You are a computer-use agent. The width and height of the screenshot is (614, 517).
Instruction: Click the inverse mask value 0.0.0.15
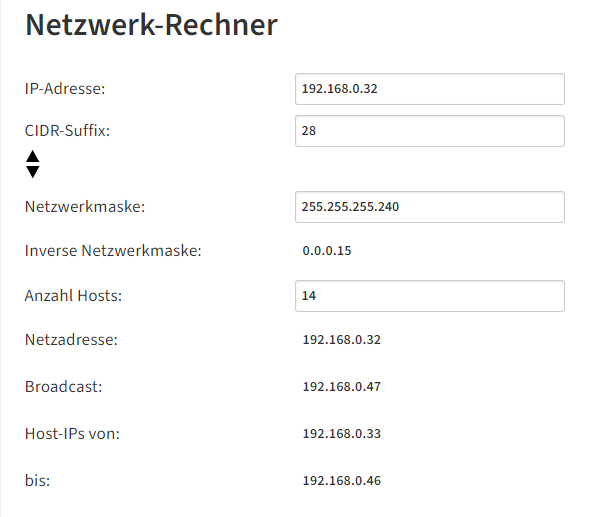[x=327, y=251]
